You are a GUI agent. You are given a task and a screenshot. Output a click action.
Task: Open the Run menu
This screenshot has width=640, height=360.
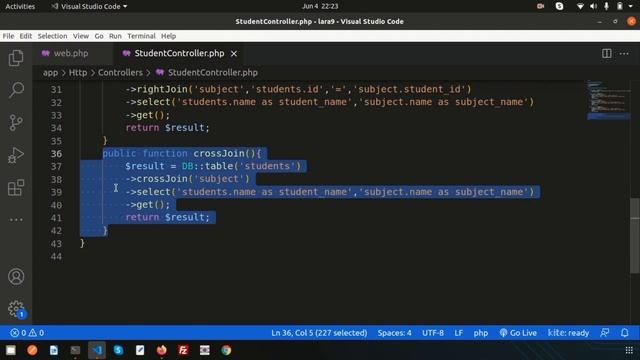click(x=115, y=36)
